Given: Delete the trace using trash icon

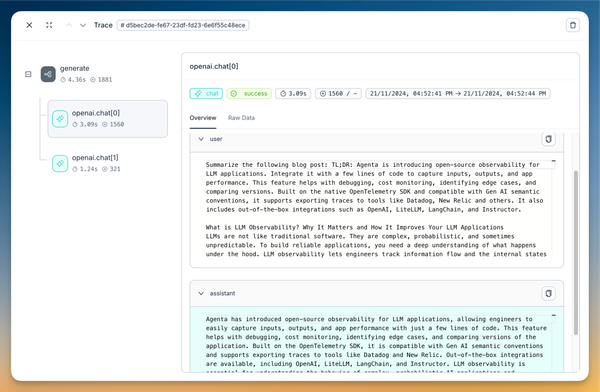Looking at the screenshot, I should tap(572, 25).
